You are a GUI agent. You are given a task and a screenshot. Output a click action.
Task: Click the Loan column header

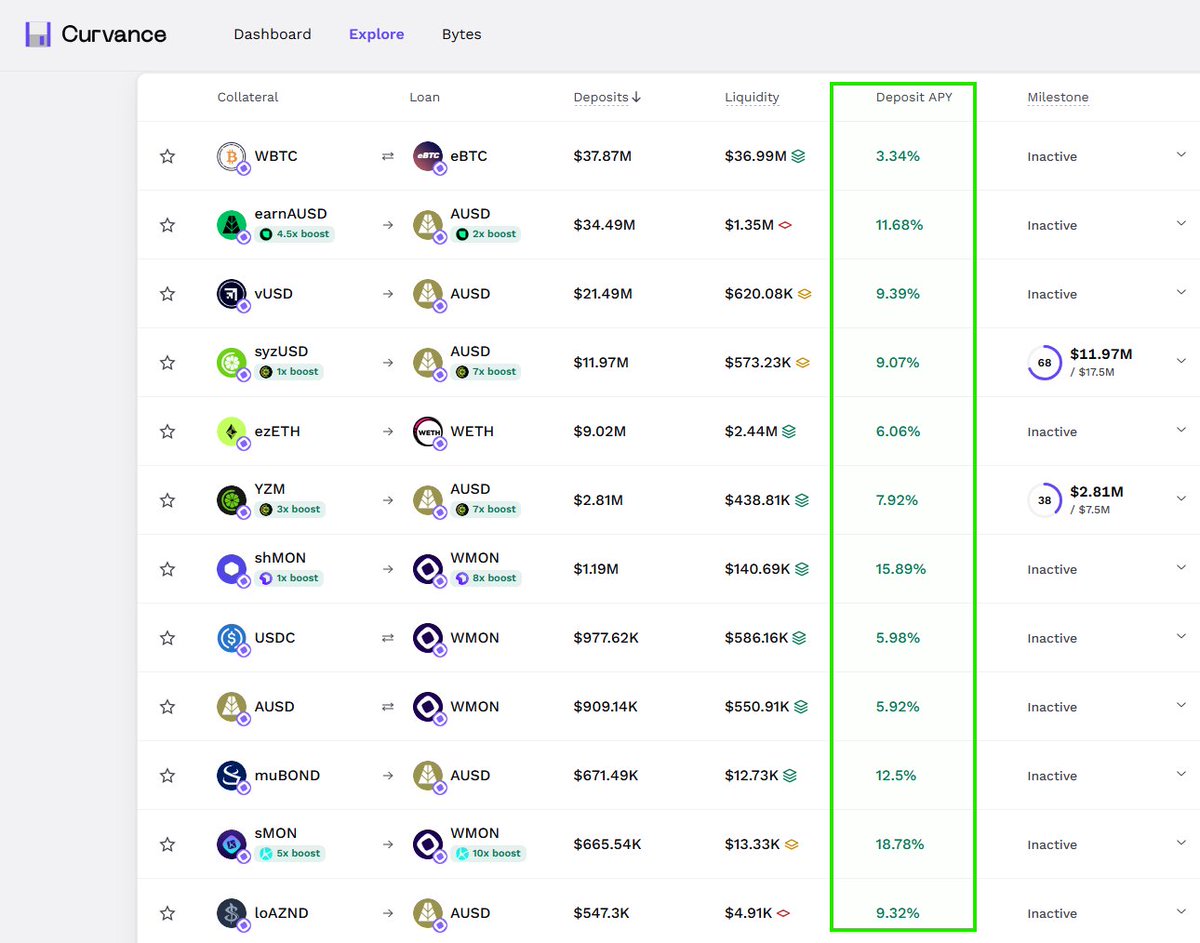[x=424, y=97]
